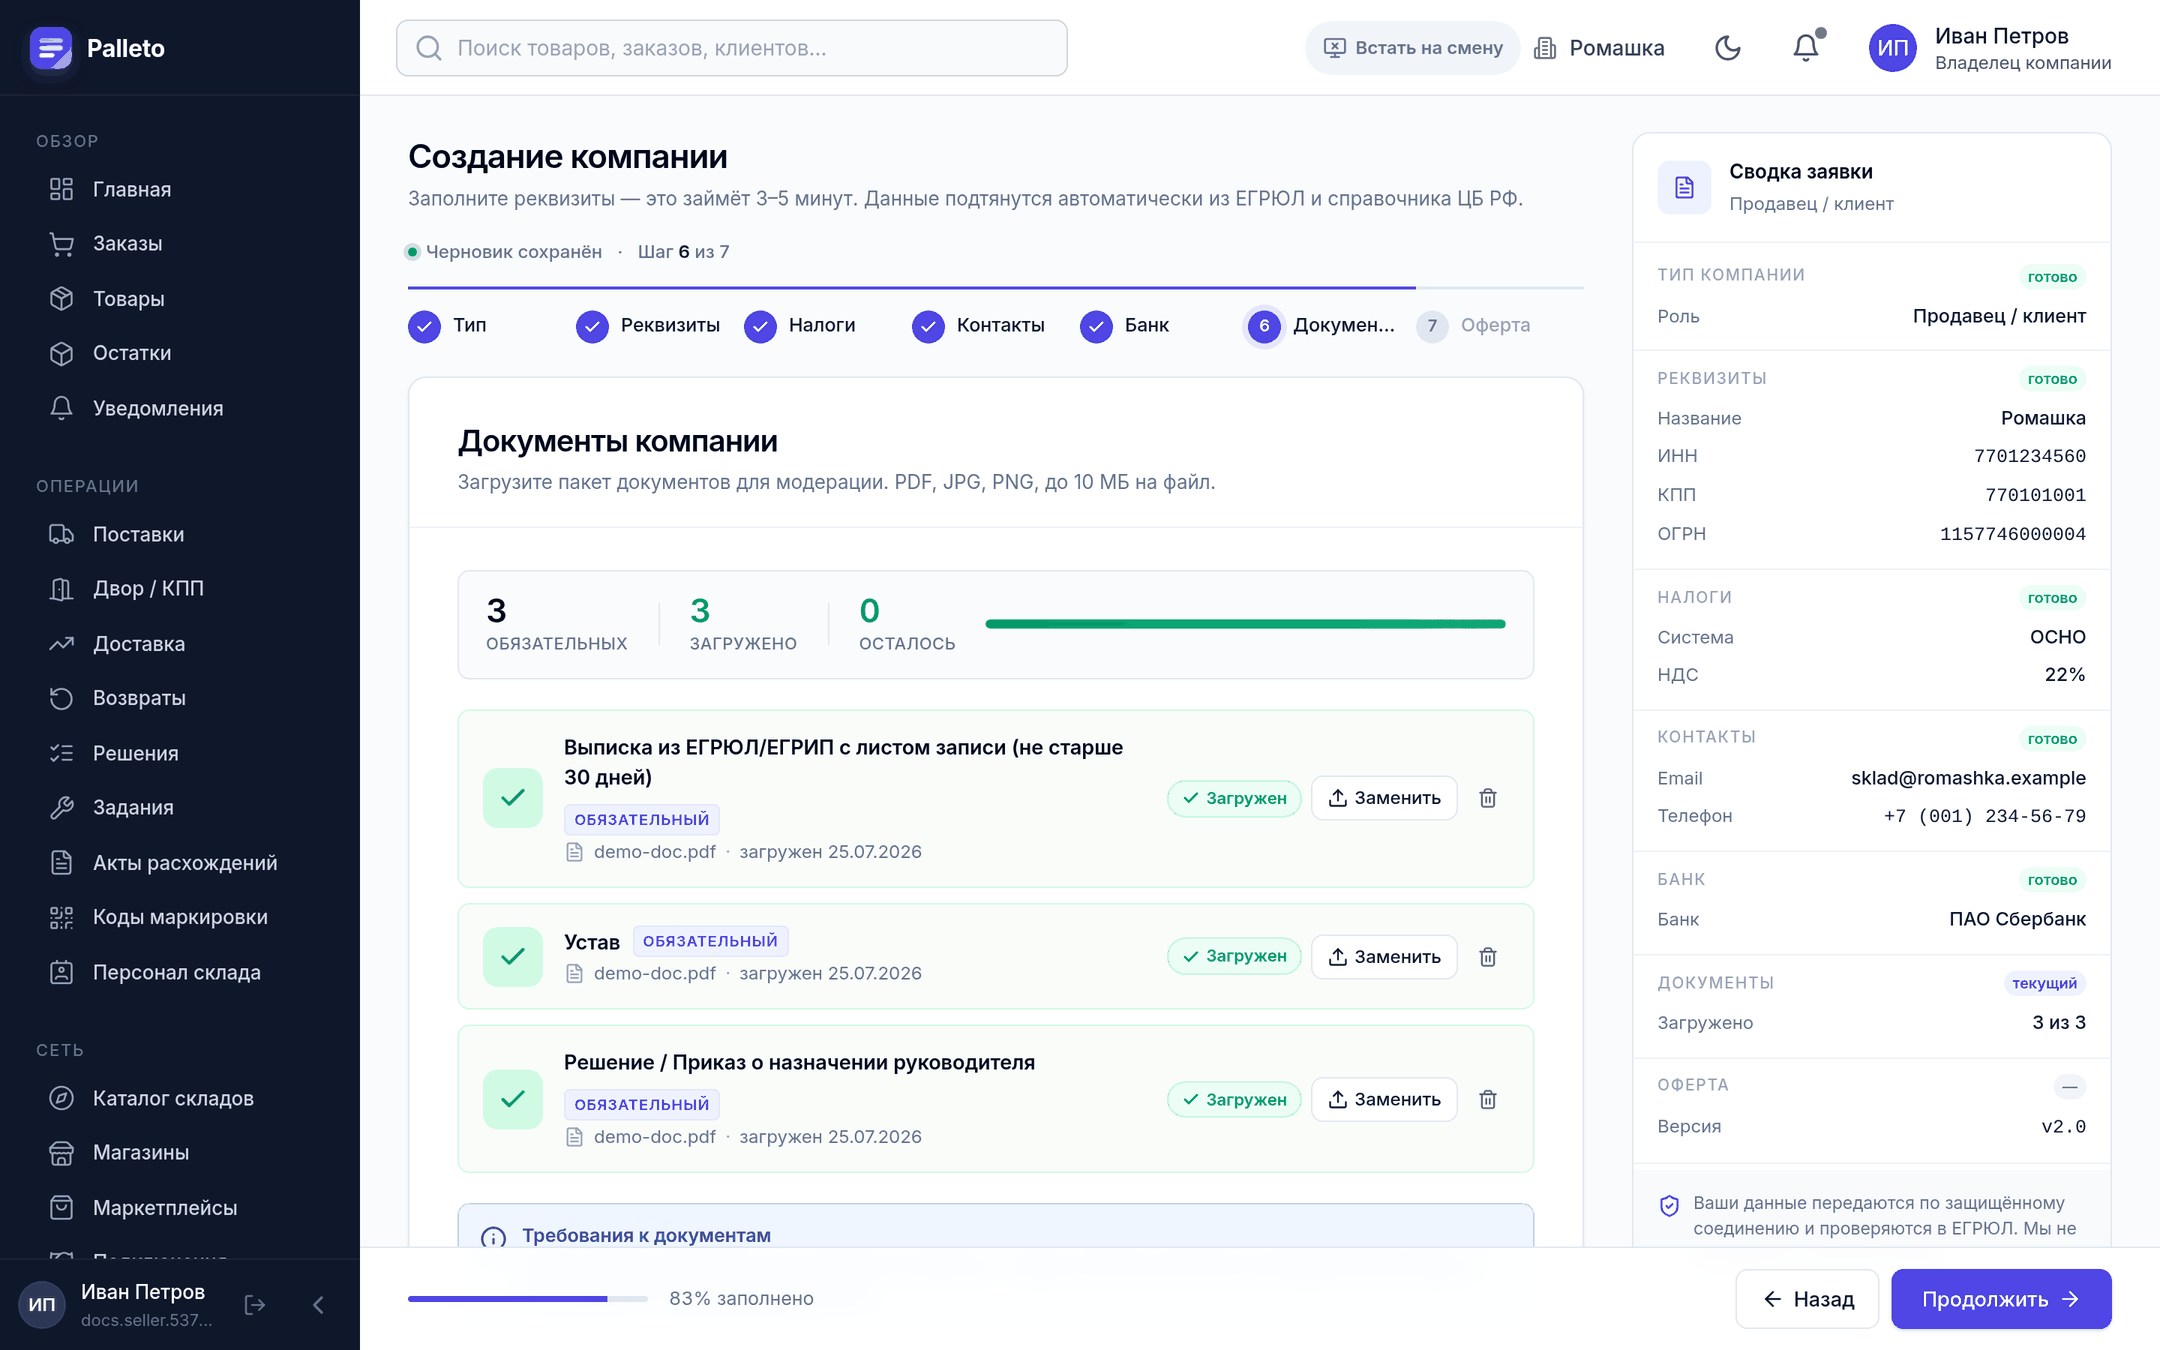The height and width of the screenshot is (1350, 2160).
Task: Delete the Решение / Приказ file
Action: 1488,1099
